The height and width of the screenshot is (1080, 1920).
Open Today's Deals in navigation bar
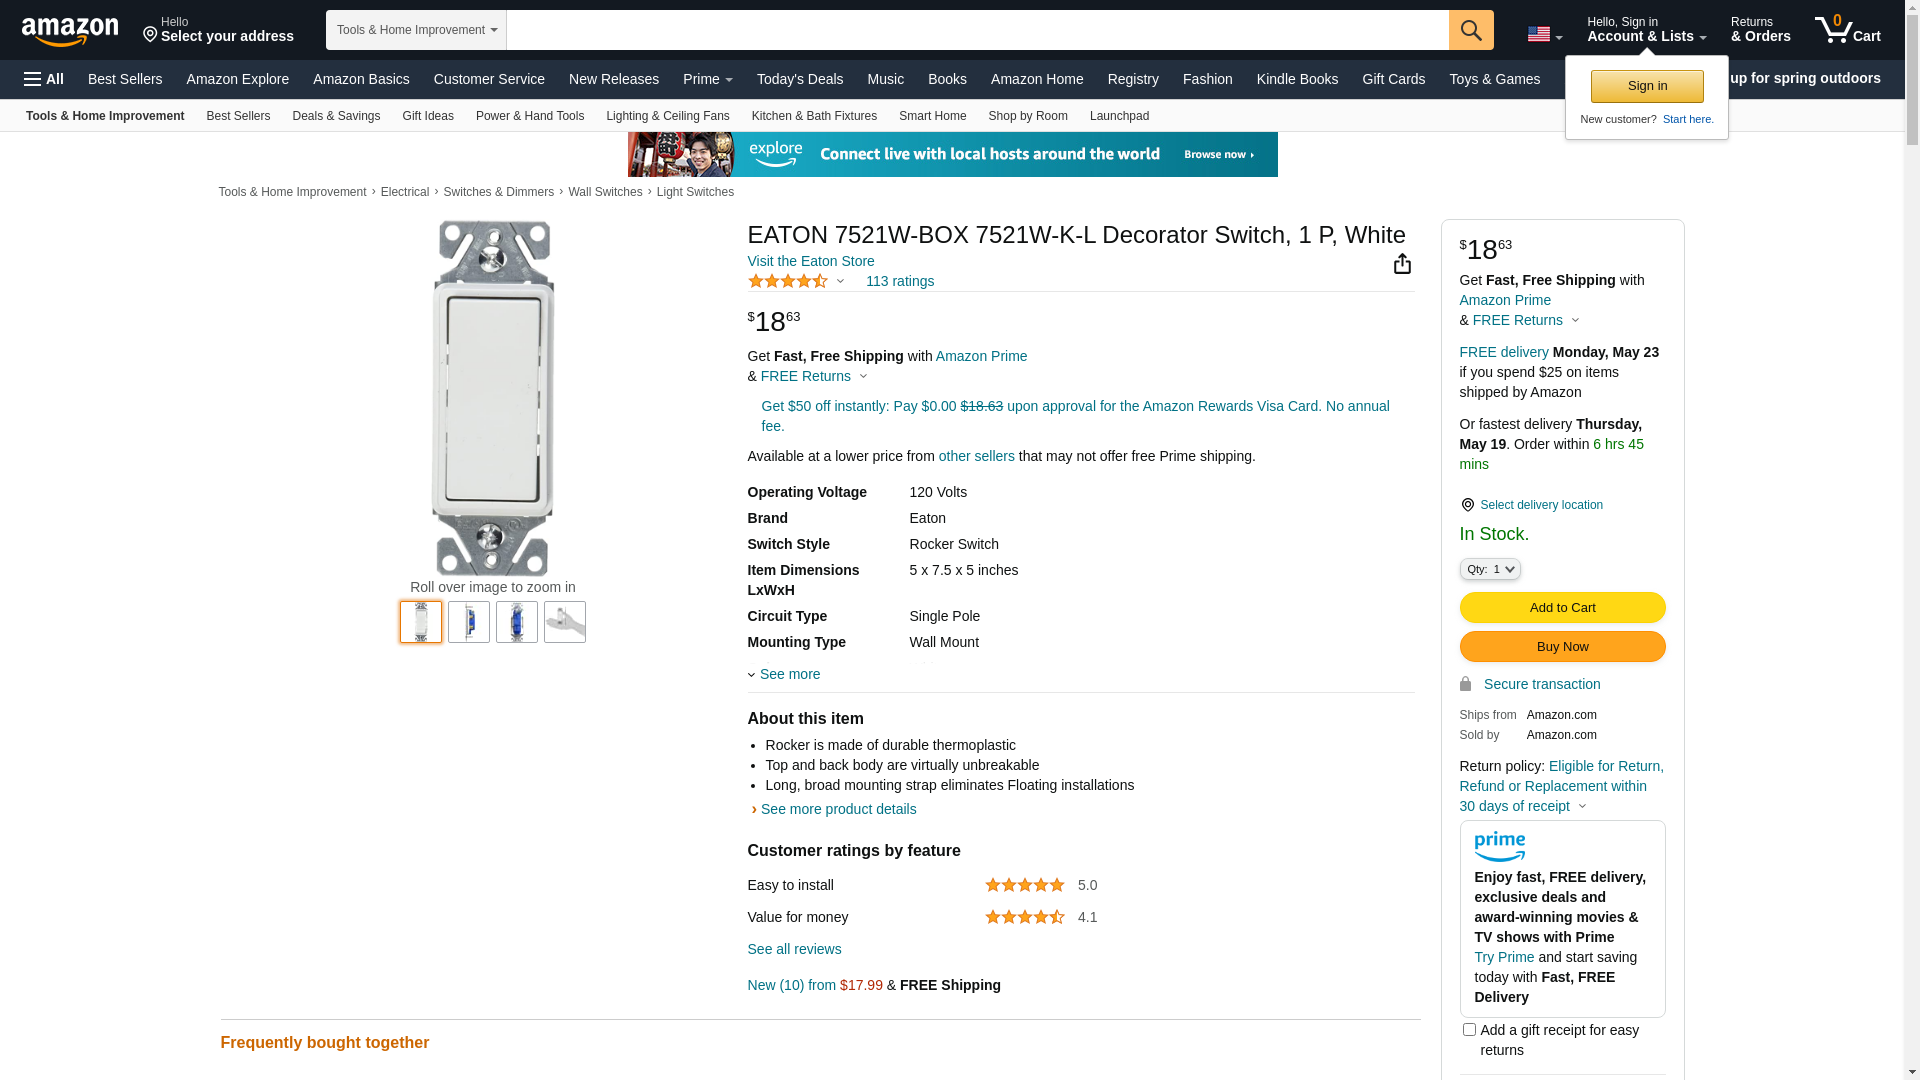tap(800, 79)
